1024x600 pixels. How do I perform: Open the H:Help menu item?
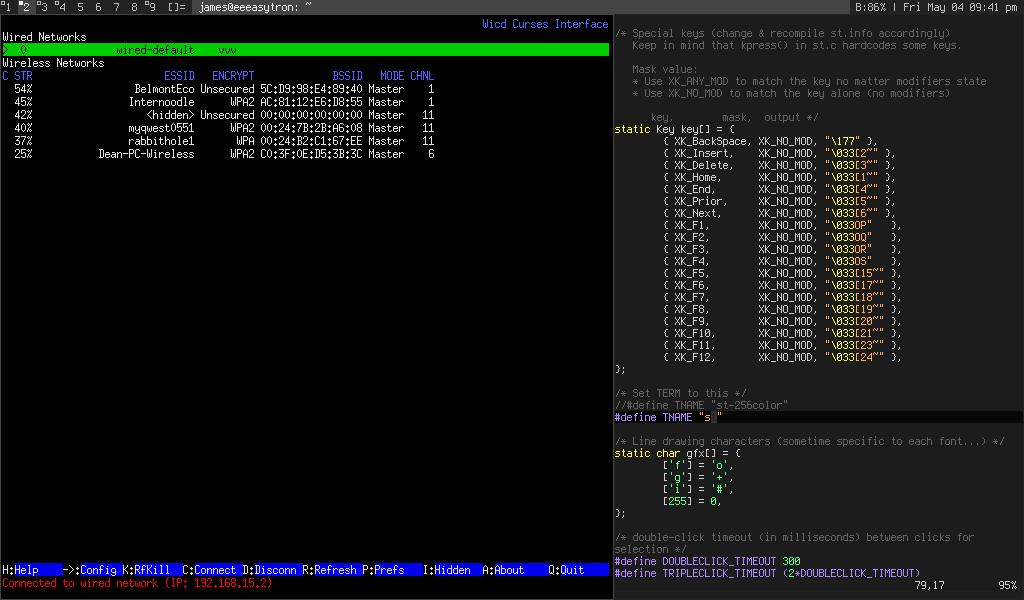tap(21, 570)
